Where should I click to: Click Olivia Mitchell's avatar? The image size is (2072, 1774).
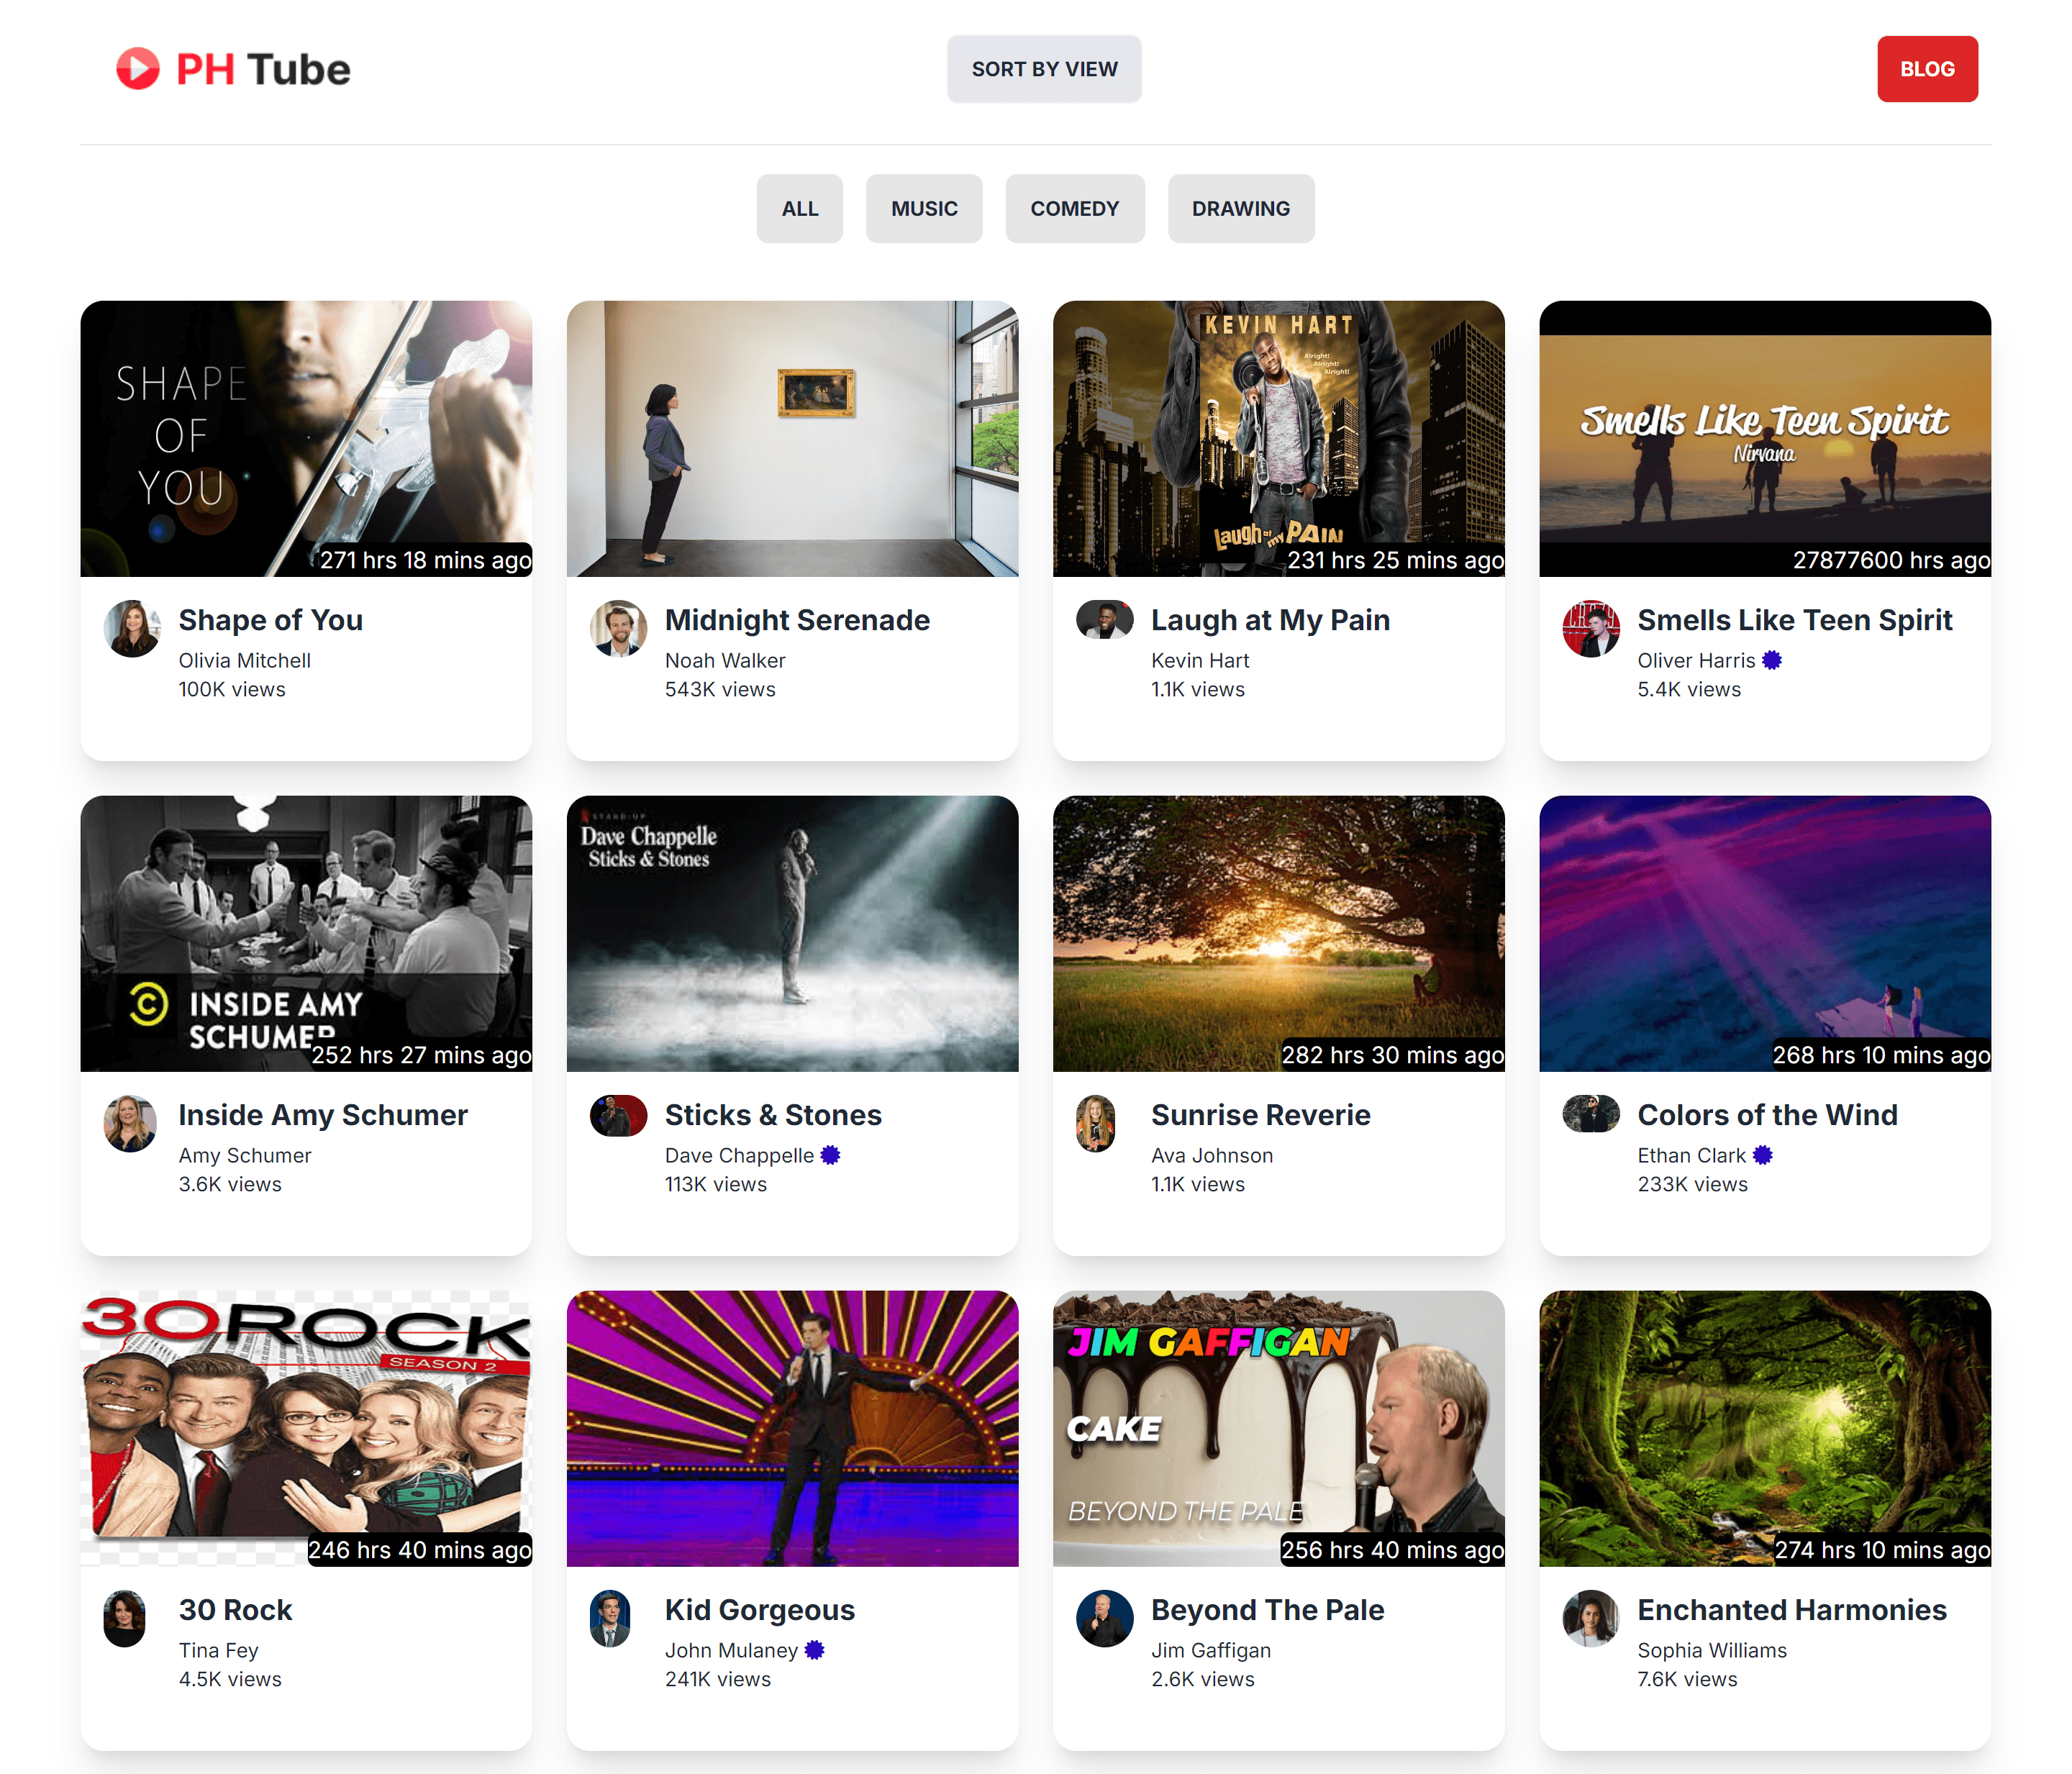(x=132, y=629)
